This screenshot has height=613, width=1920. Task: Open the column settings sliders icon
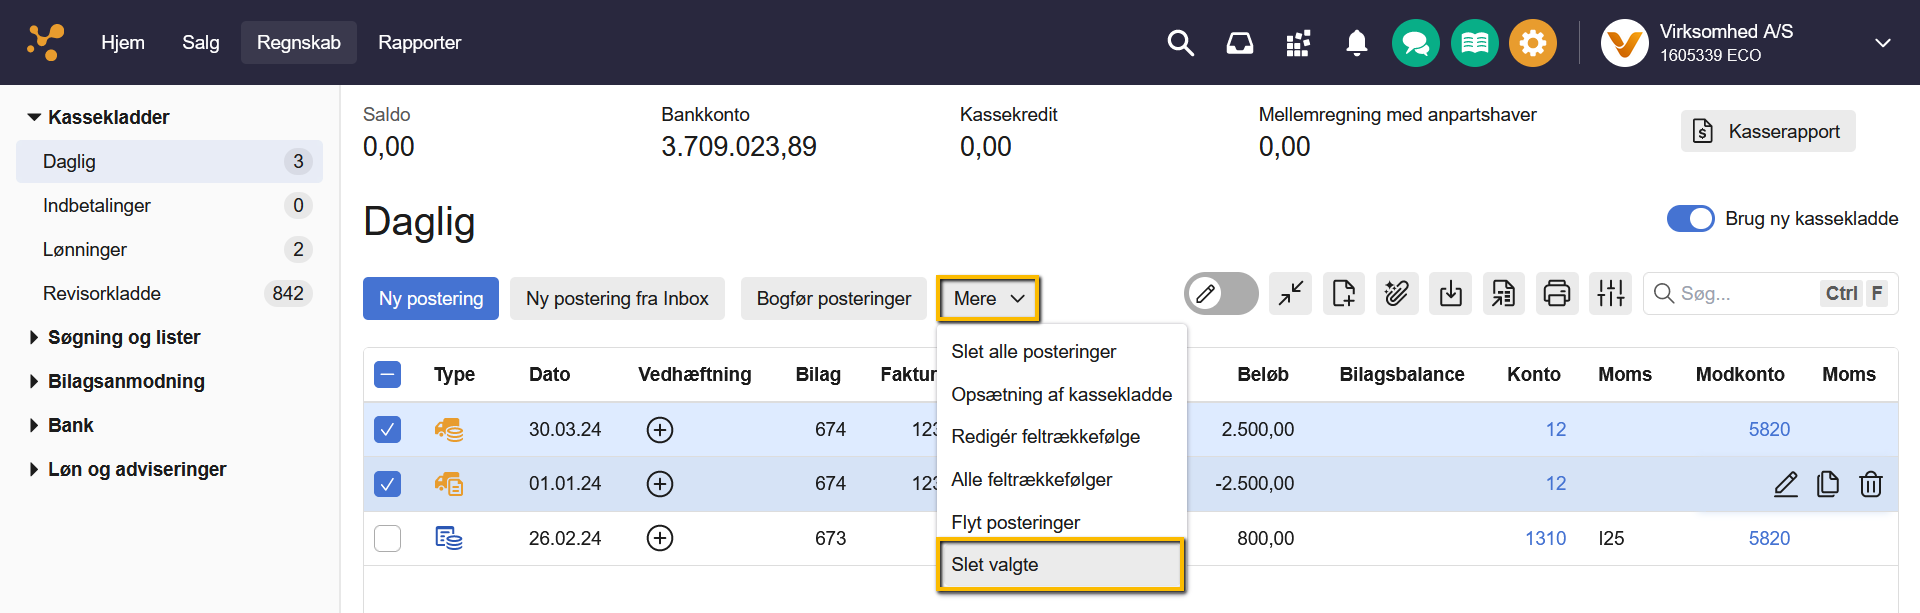(1610, 294)
